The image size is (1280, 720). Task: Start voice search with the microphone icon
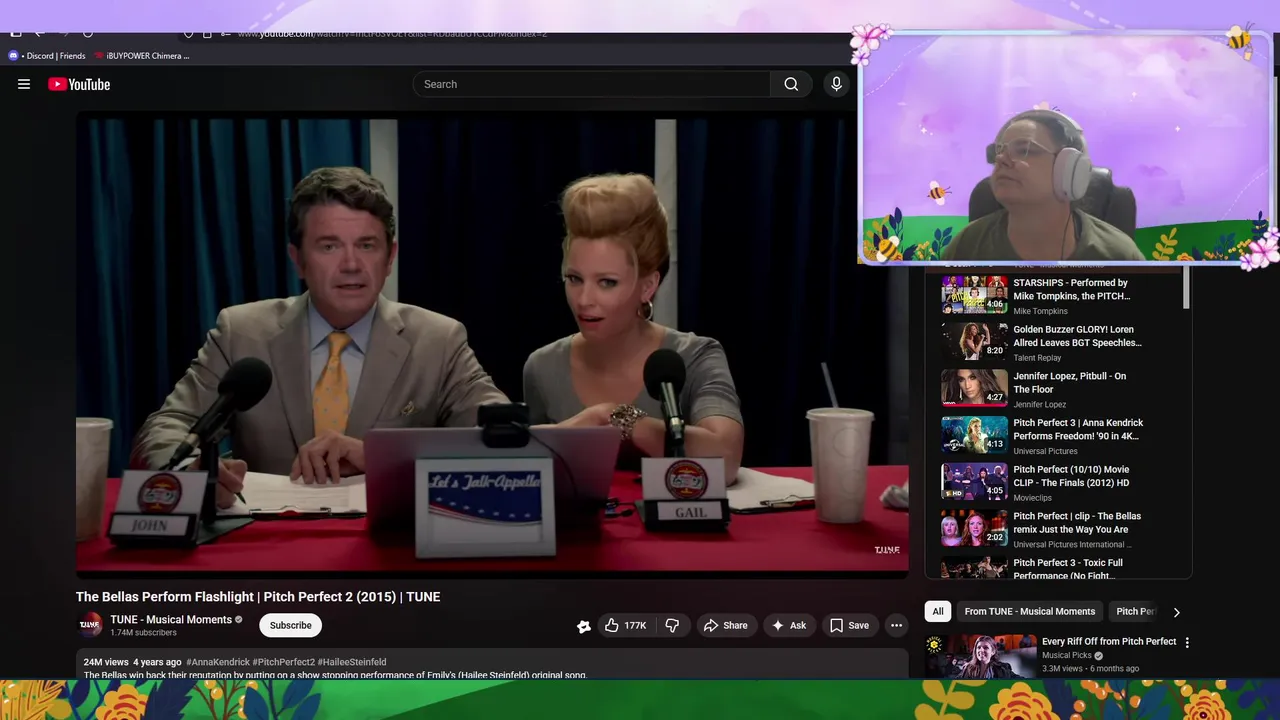click(837, 84)
